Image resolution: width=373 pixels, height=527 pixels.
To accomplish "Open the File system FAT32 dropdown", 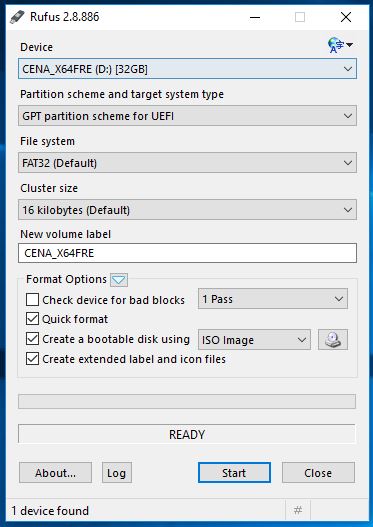I will [x=187, y=163].
